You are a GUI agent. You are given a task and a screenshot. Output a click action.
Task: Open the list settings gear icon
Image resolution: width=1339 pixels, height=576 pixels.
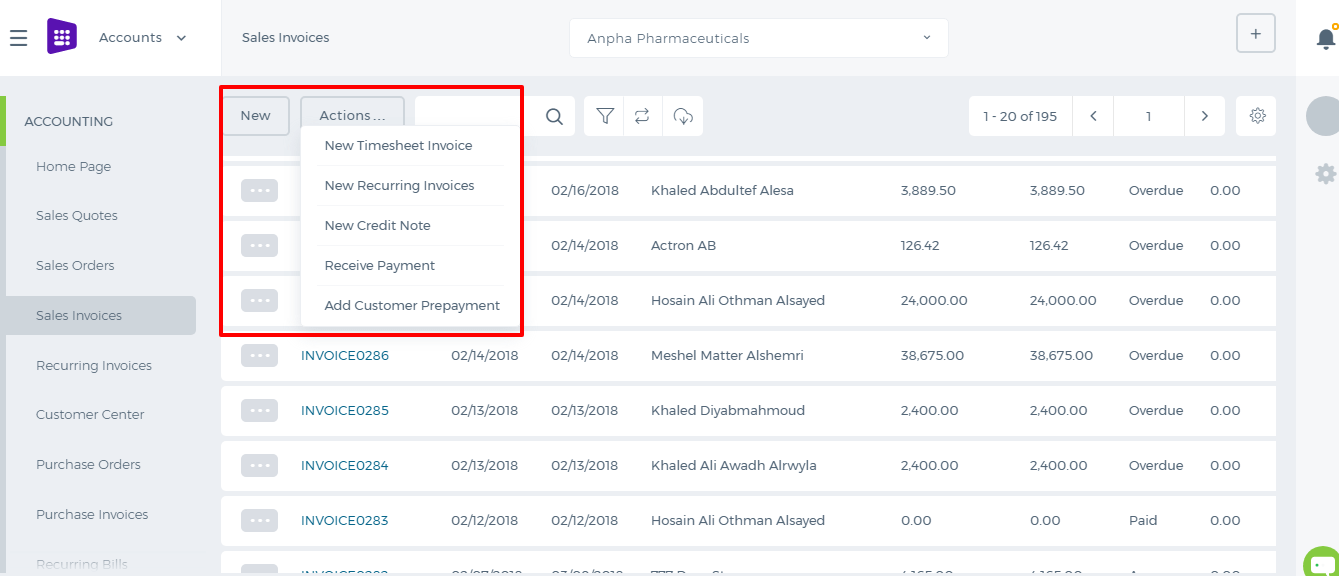click(1257, 116)
